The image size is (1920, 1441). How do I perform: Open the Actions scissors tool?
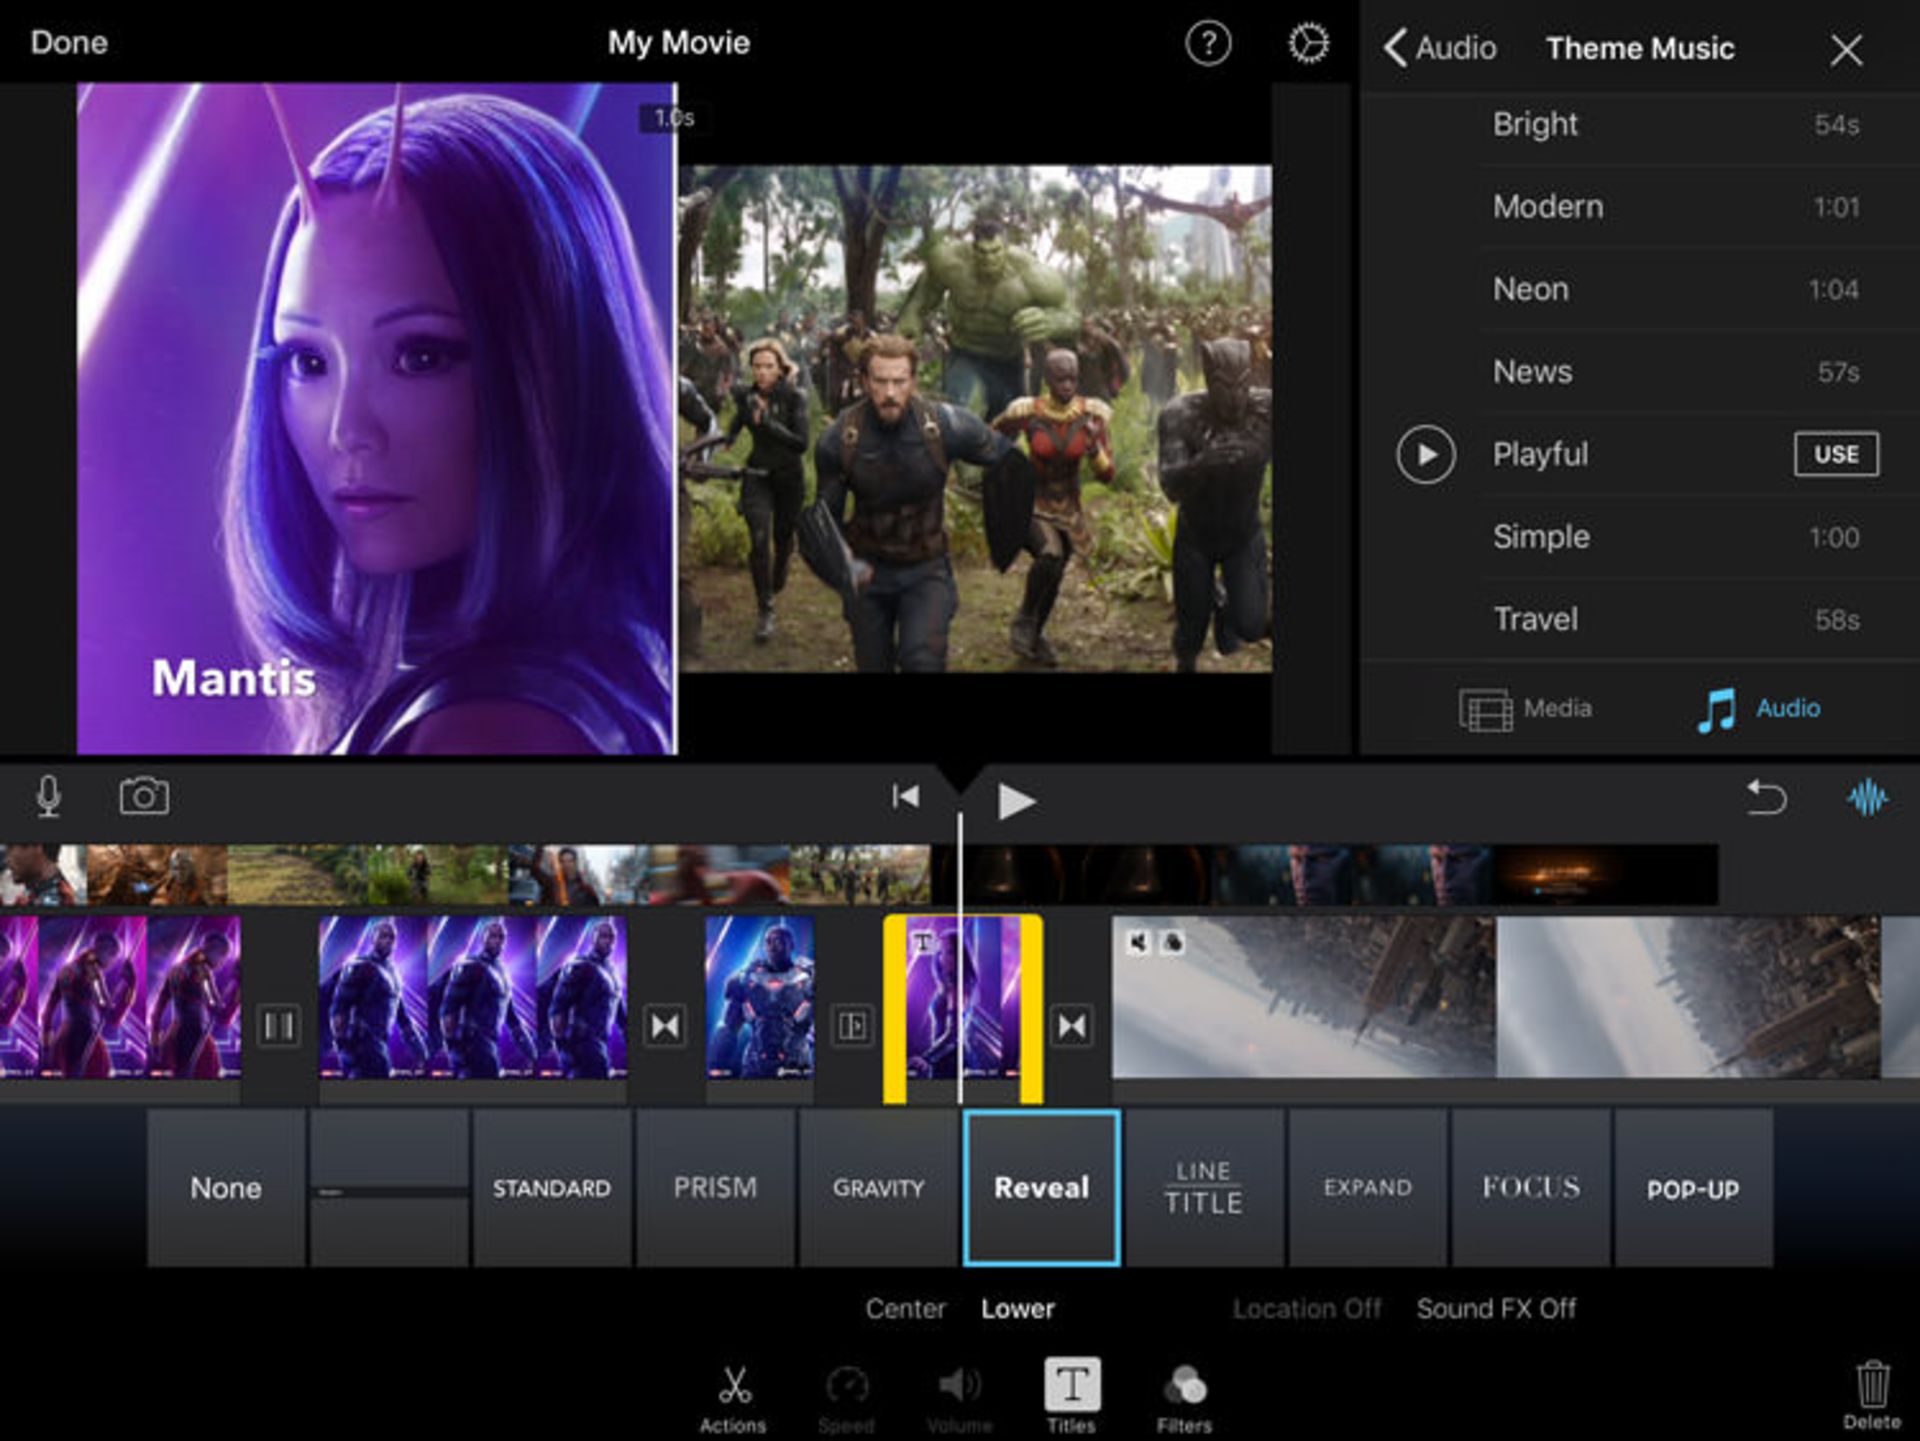(733, 1390)
